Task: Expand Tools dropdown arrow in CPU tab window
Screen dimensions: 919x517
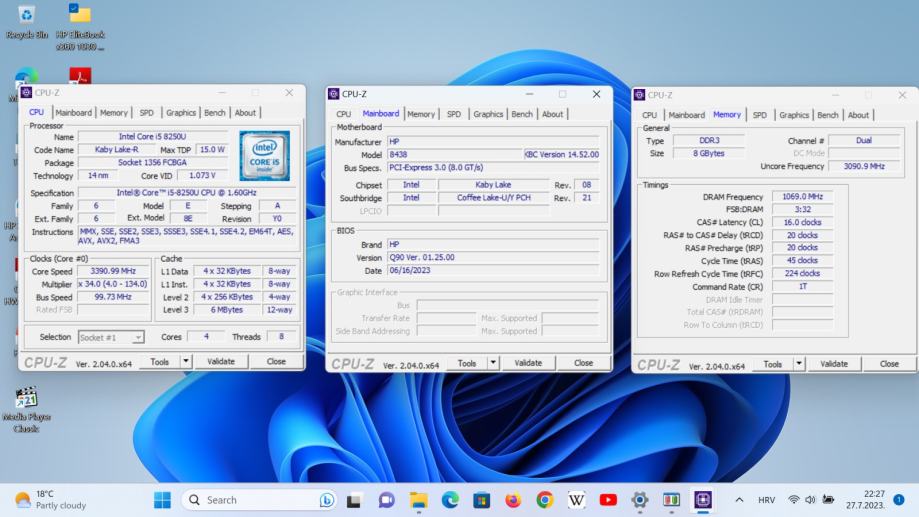Action: click(187, 362)
